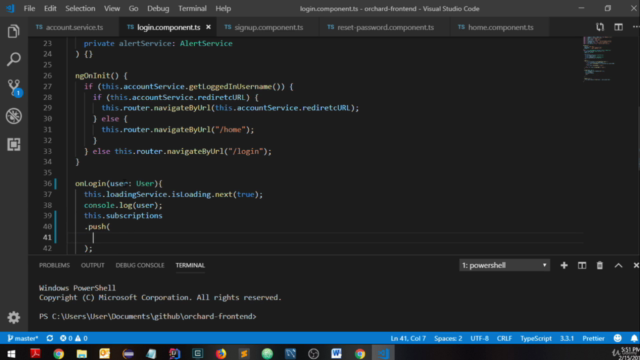Click the open changes compare icon

click(600, 27)
